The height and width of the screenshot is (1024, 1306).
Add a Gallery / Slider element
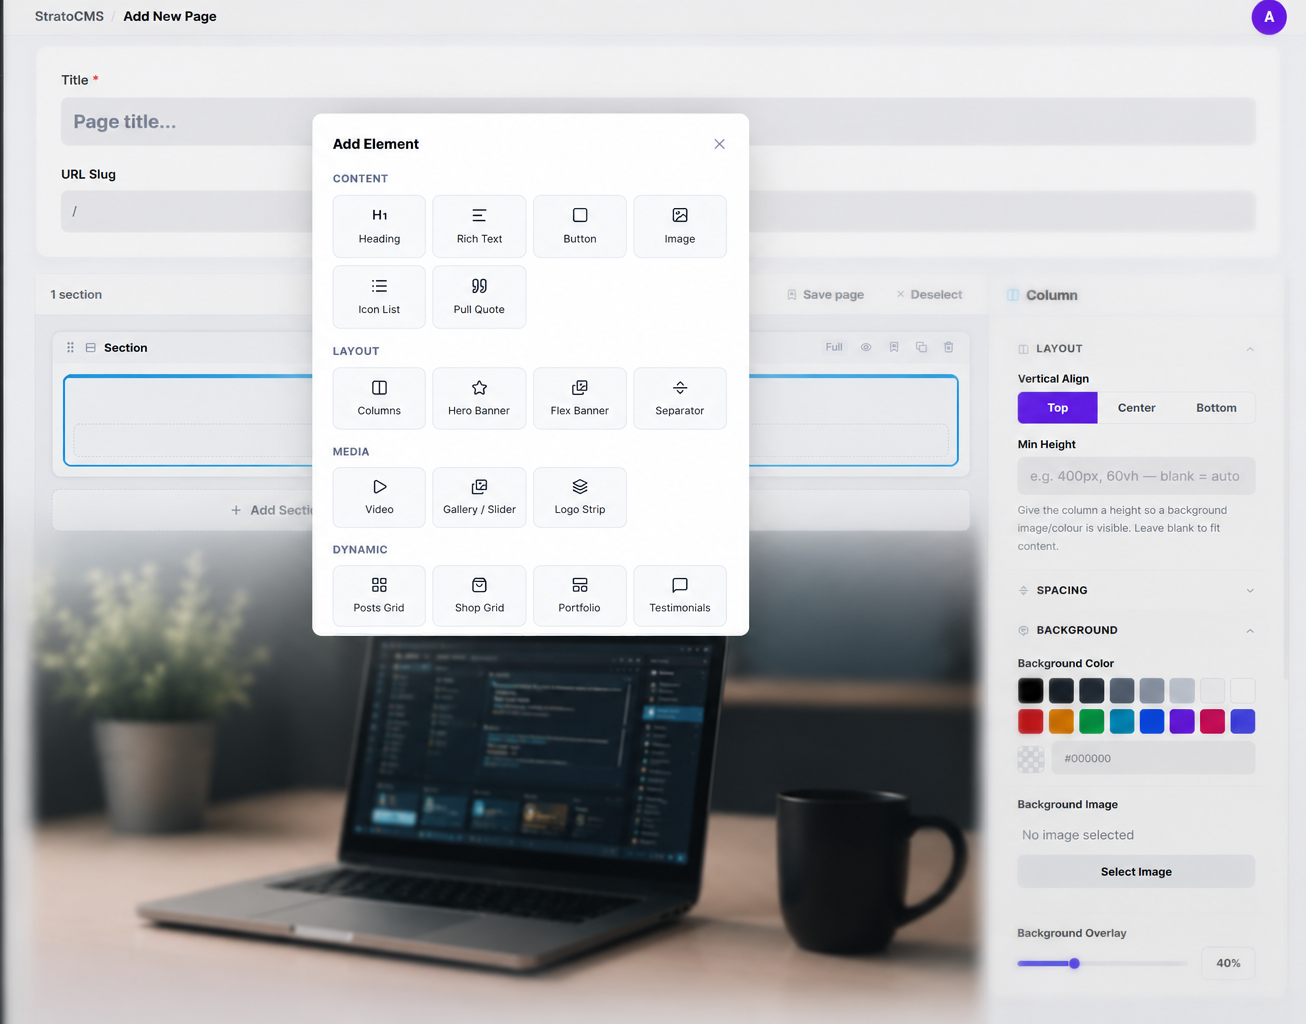pyautogui.click(x=479, y=497)
